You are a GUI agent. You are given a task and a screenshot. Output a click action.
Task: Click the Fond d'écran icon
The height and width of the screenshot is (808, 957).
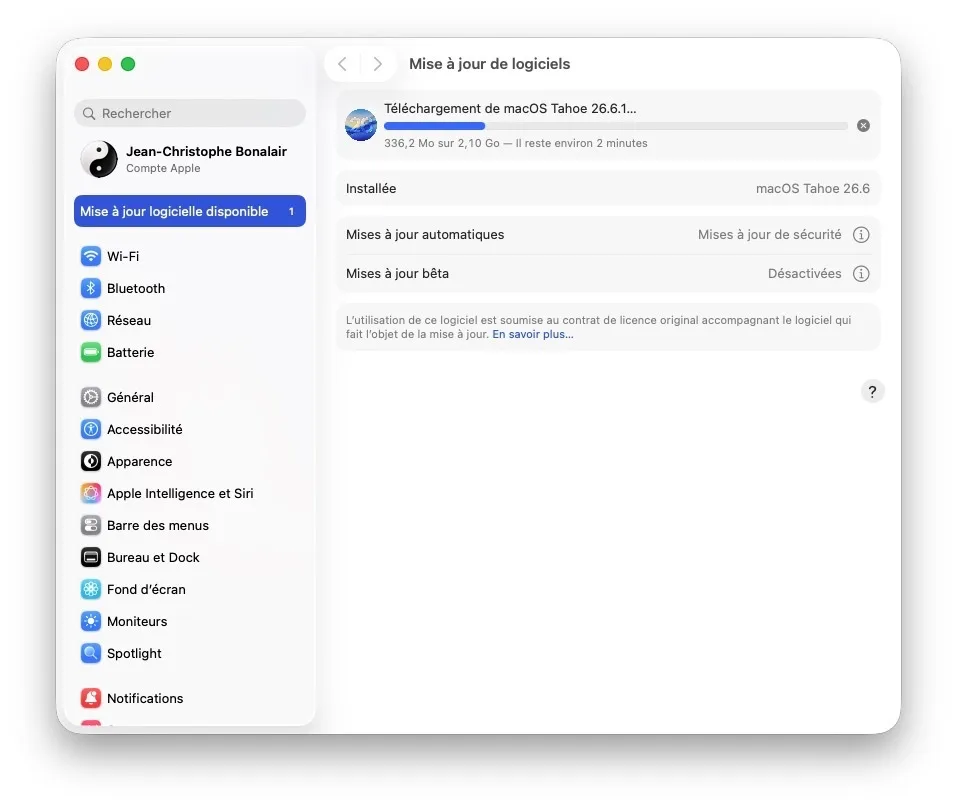click(91, 590)
